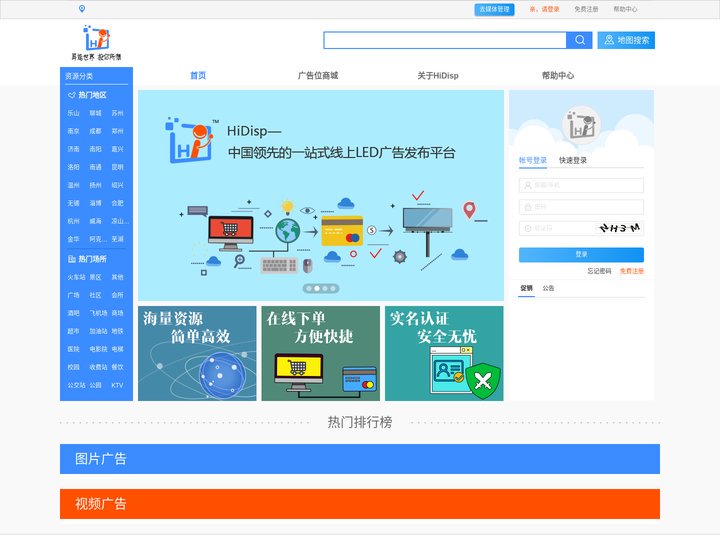Screen dimensions: 720x540
Task: Switch to the 帐号登录 tab
Action: [533, 160]
